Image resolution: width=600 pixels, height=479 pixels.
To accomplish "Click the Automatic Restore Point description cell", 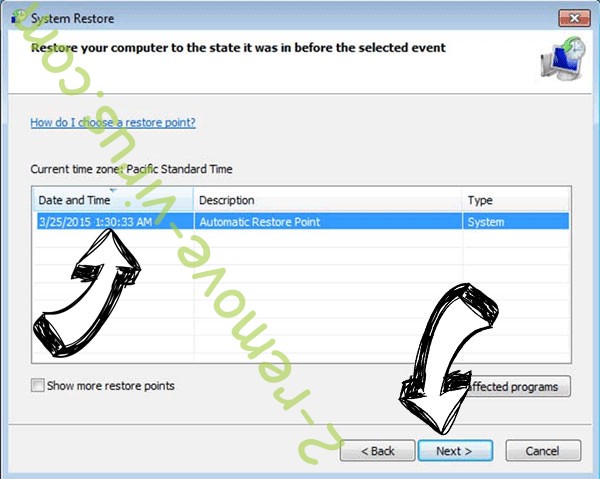I will (259, 222).
